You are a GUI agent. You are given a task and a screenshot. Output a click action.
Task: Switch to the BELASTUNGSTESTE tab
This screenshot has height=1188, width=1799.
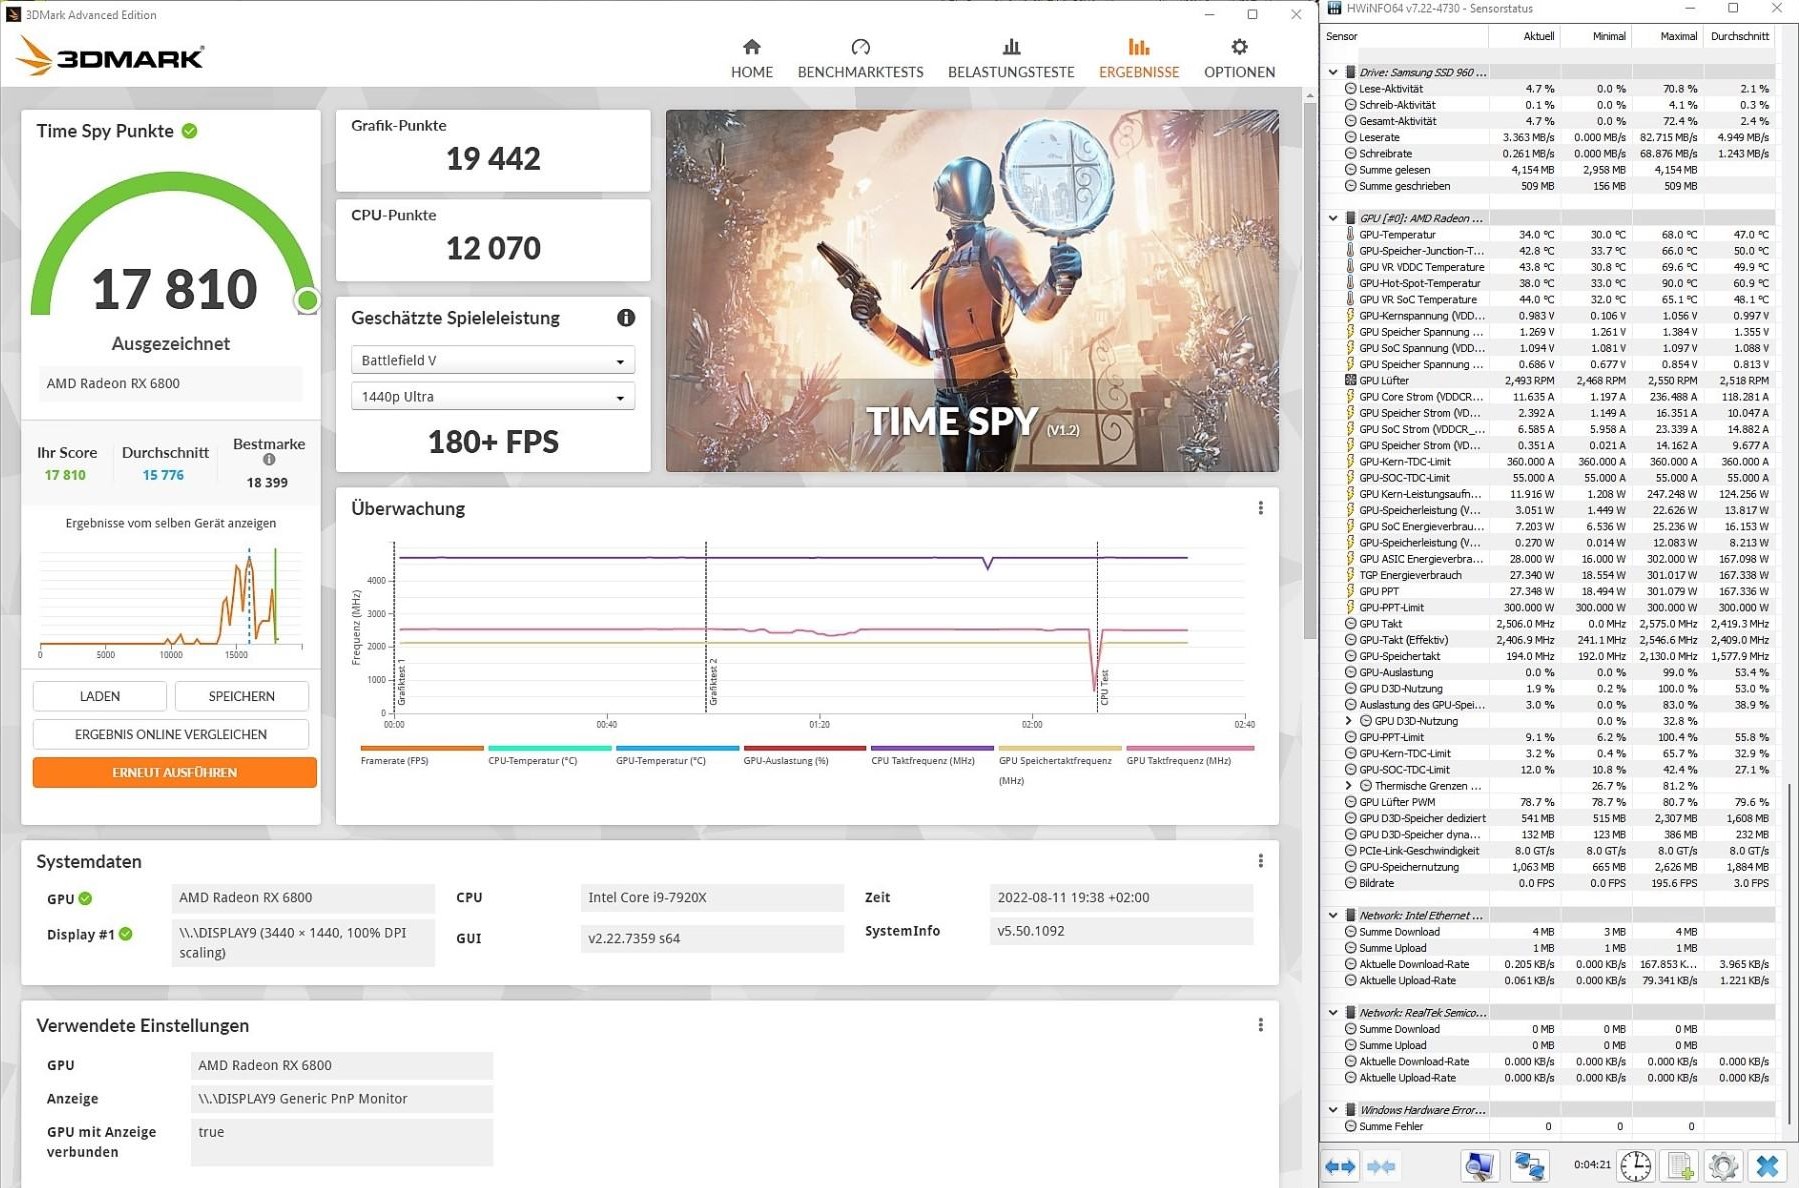1011,59
